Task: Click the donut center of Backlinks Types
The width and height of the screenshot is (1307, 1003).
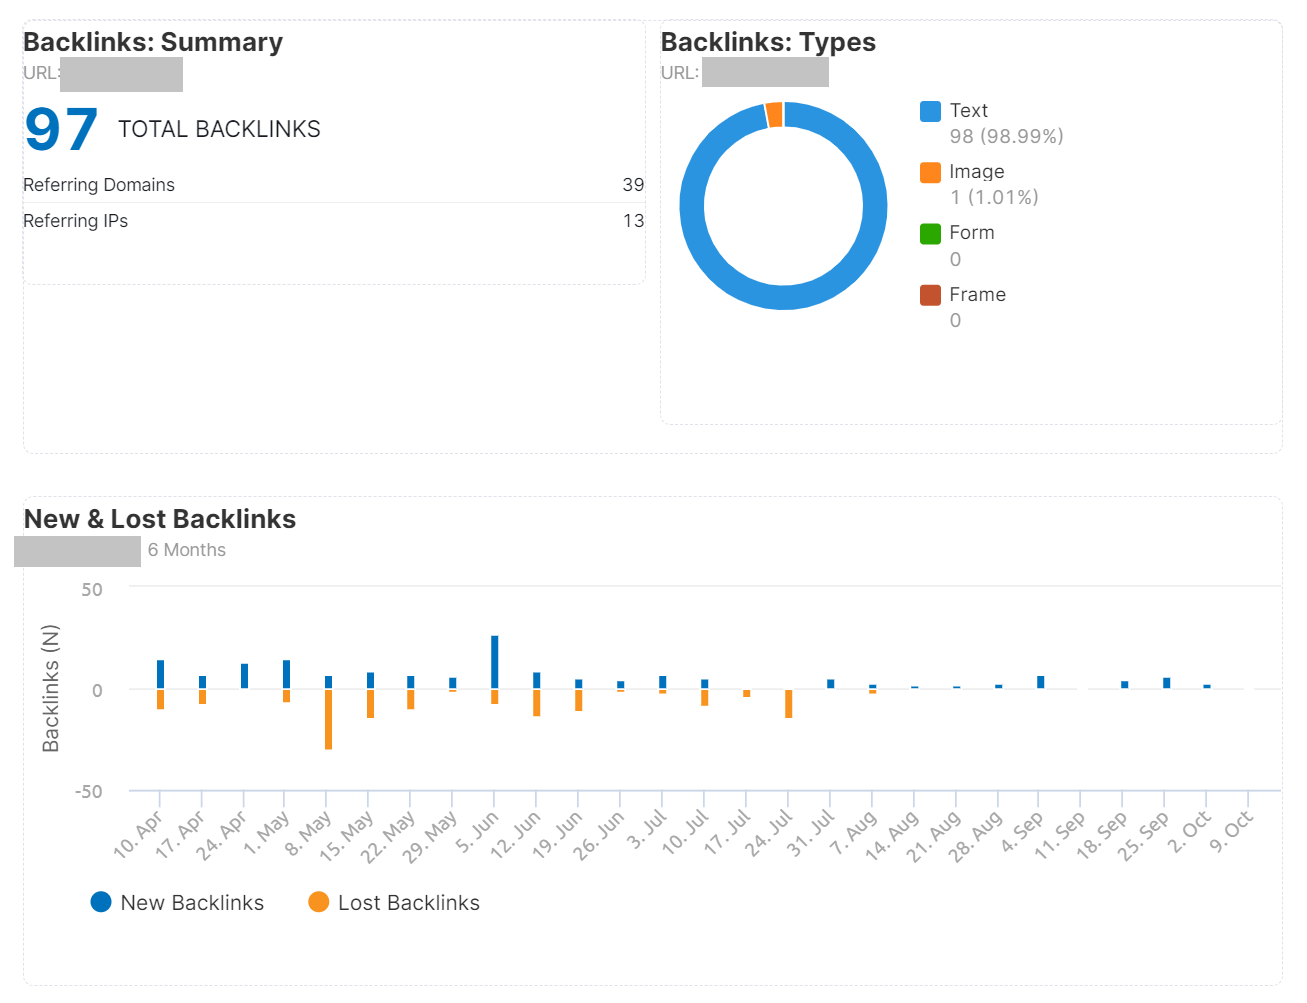Action: point(783,205)
